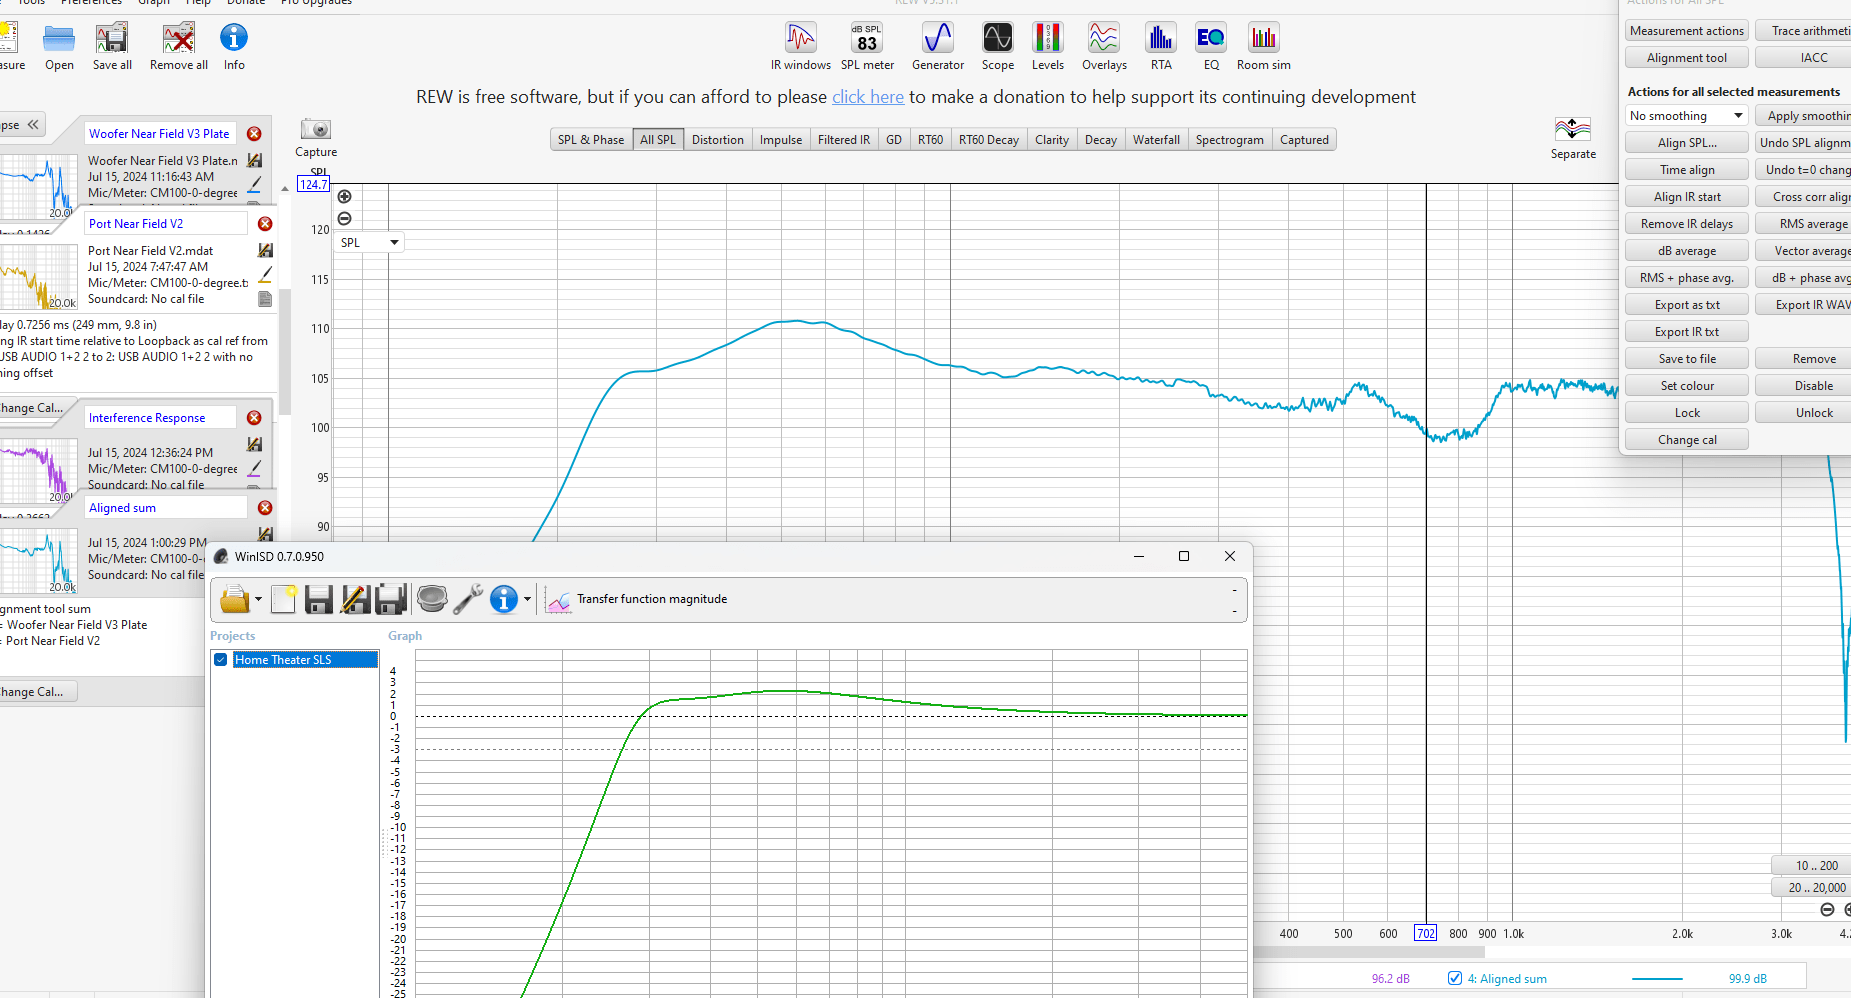Screen dimensions: 1851x998
Task: Open the Levels panel
Action: click(1047, 46)
